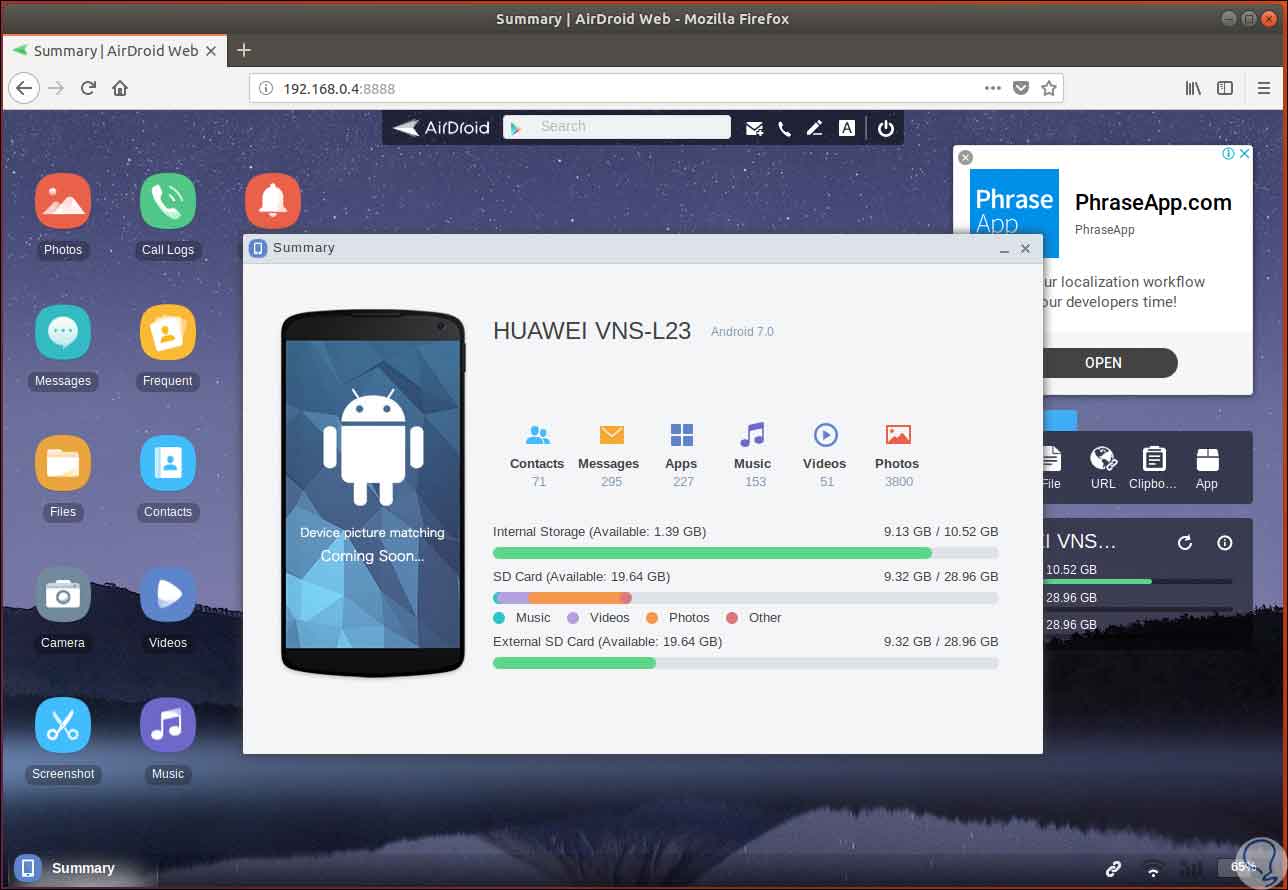This screenshot has width=1288, height=890.
Task: Close the Summary window
Action: [1025, 249]
